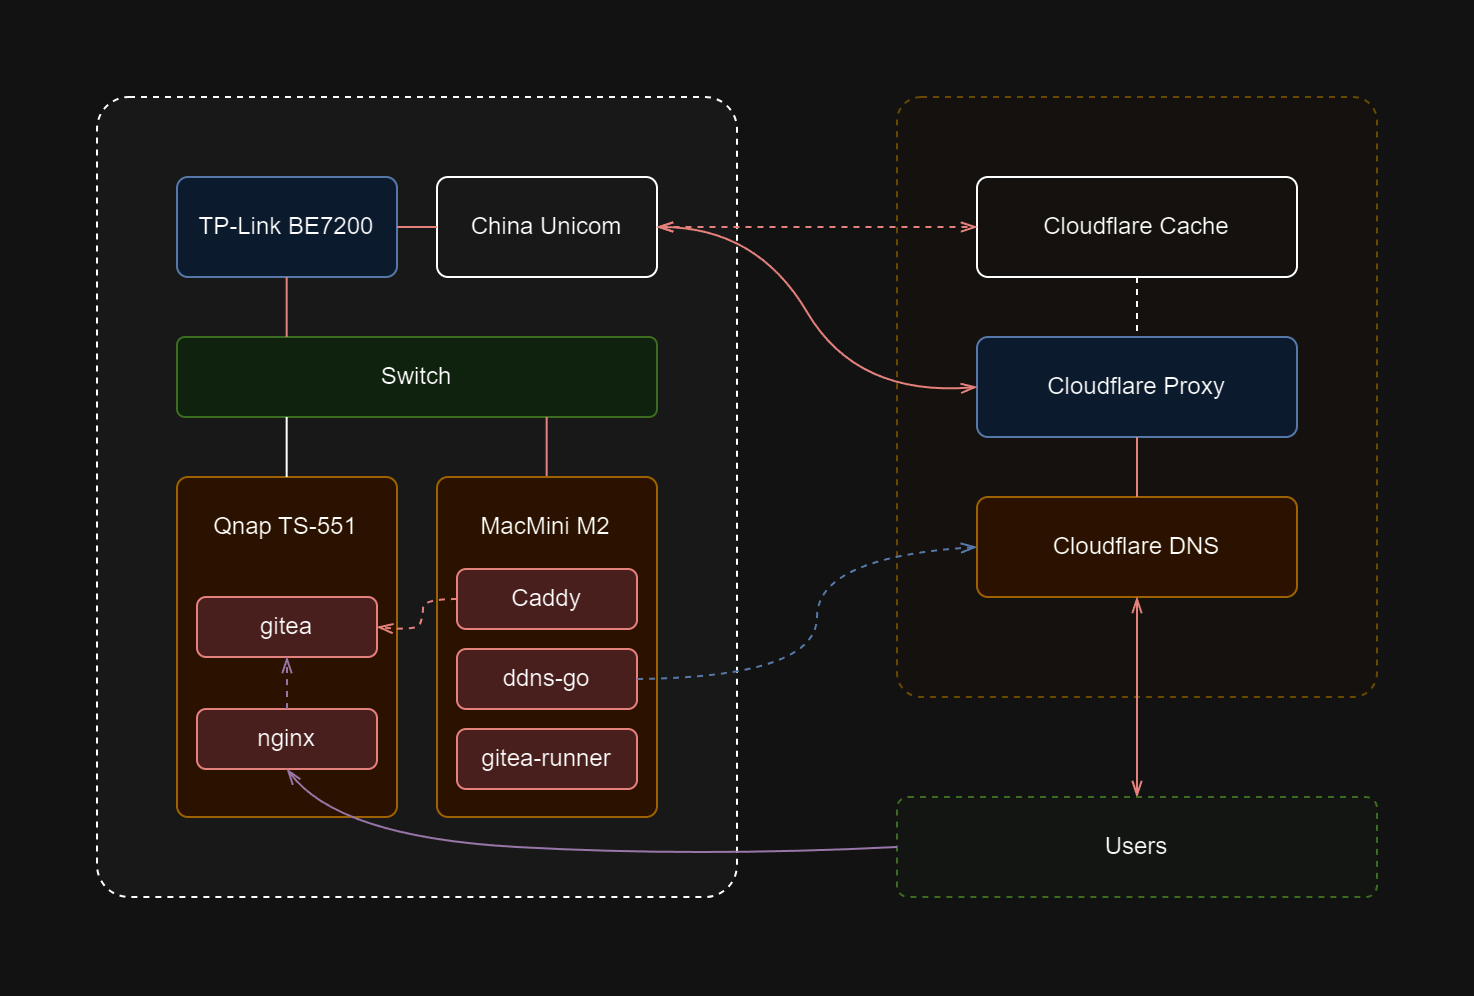Click the dashed arrow from nginx to gitea
The width and height of the screenshot is (1474, 996).
pos(287,684)
